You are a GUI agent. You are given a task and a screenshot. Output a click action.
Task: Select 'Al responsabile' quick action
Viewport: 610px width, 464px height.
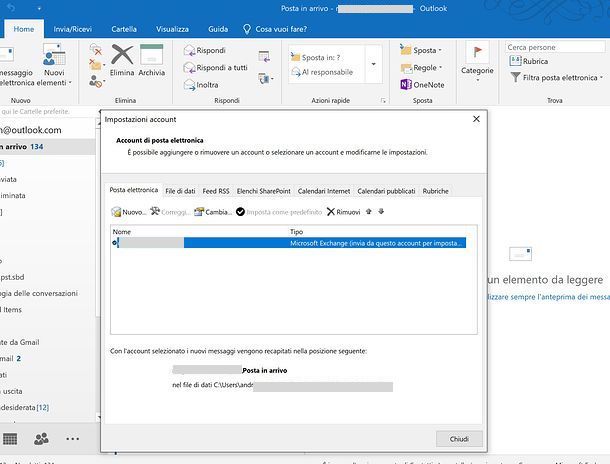322,72
